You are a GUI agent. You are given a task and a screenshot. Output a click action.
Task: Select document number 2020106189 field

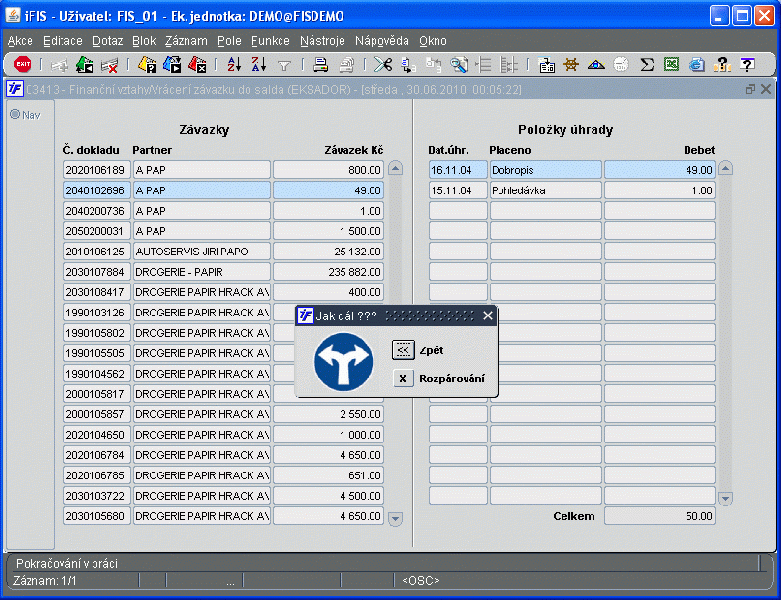[x=97, y=170]
